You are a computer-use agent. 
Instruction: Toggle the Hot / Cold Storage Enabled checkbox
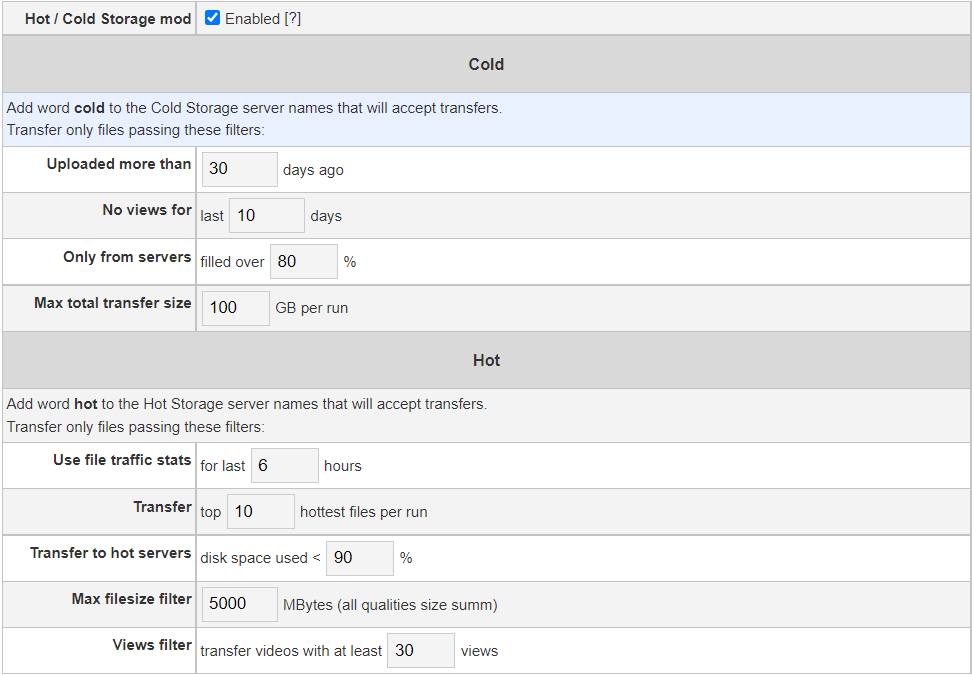(213, 18)
